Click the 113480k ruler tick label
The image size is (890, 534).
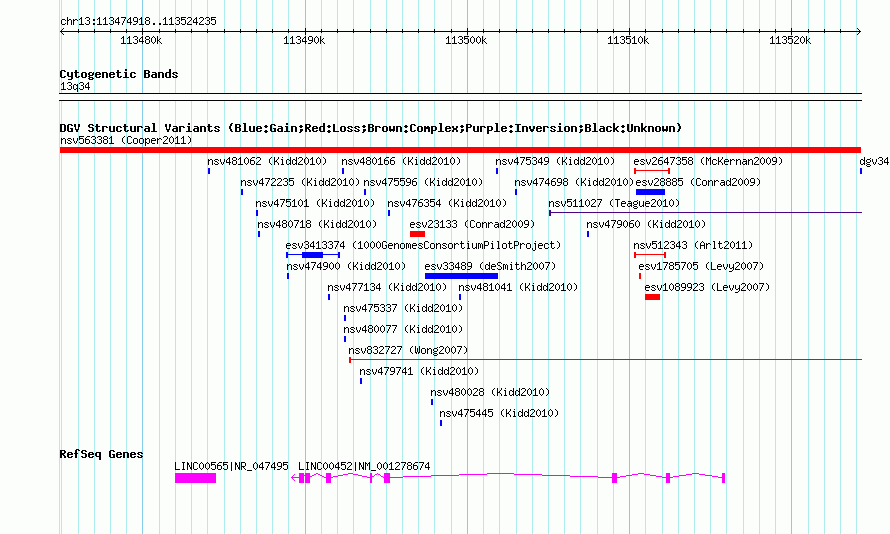tap(141, 41)
